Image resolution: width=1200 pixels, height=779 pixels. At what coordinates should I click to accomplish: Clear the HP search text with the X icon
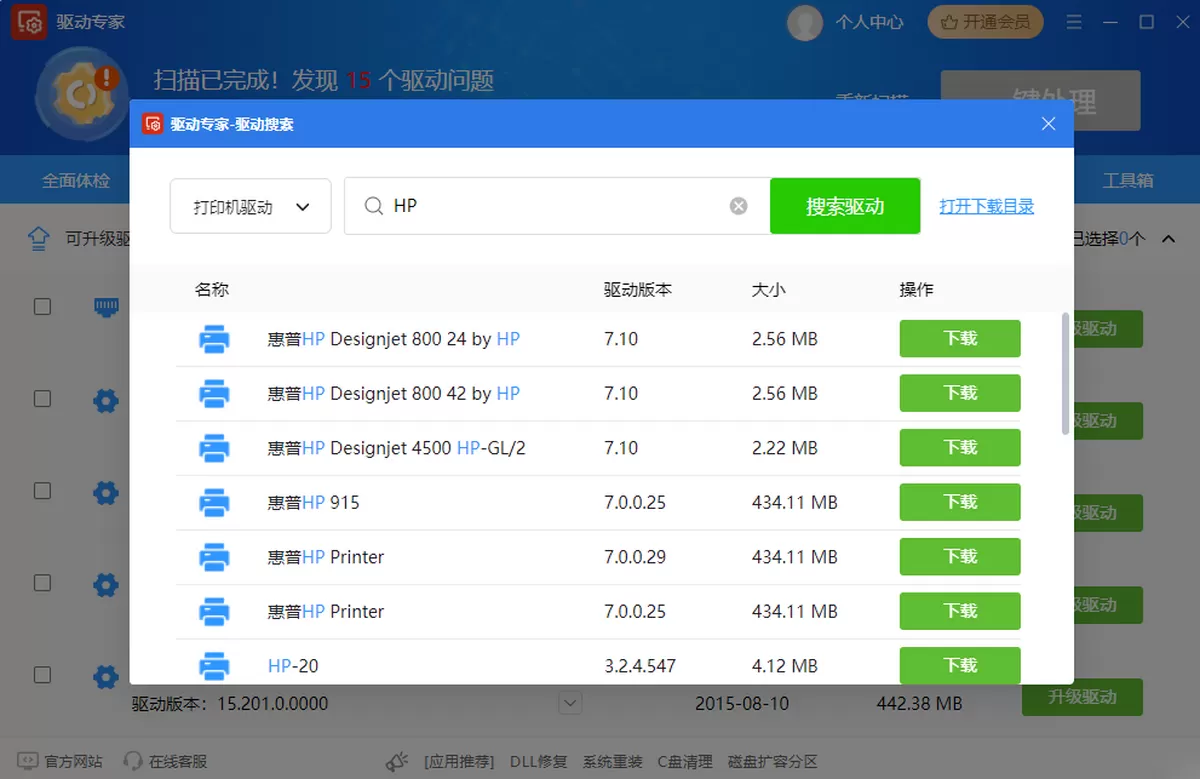[738, 206]
